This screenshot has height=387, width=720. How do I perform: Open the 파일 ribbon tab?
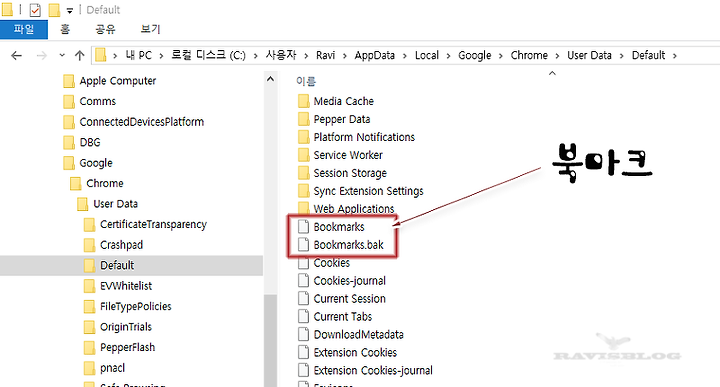23,29
